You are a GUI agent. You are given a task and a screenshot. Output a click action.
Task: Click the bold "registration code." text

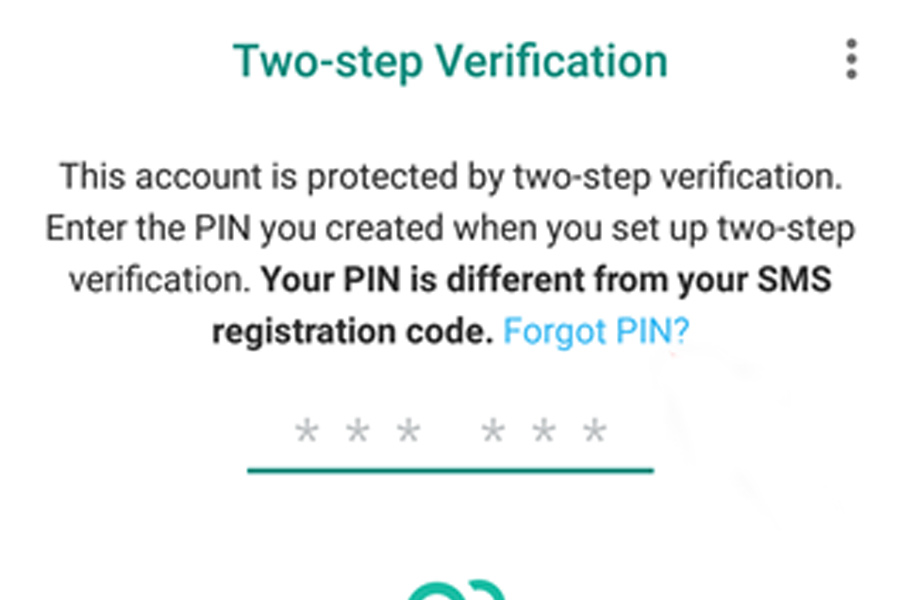tap(352, 331)
